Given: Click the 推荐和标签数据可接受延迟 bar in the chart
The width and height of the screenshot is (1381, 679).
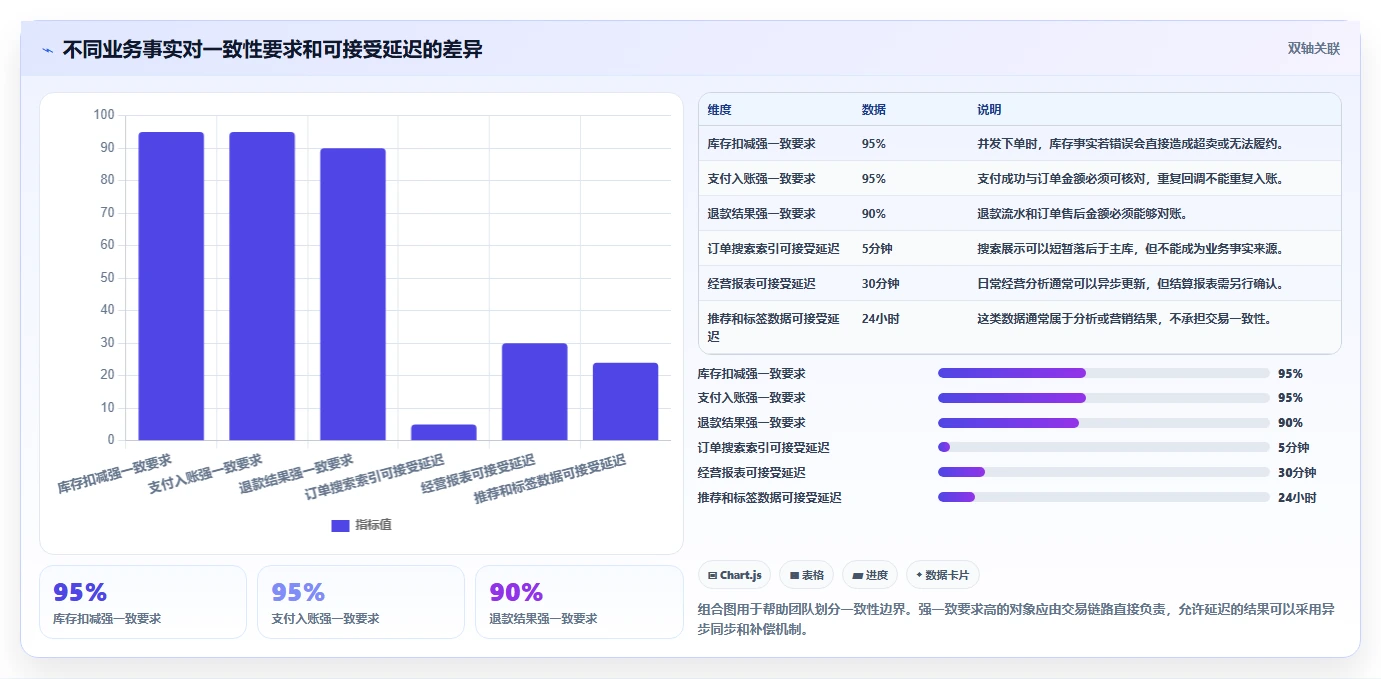Looking at the screenshot, I should click(x=626, y=401).
